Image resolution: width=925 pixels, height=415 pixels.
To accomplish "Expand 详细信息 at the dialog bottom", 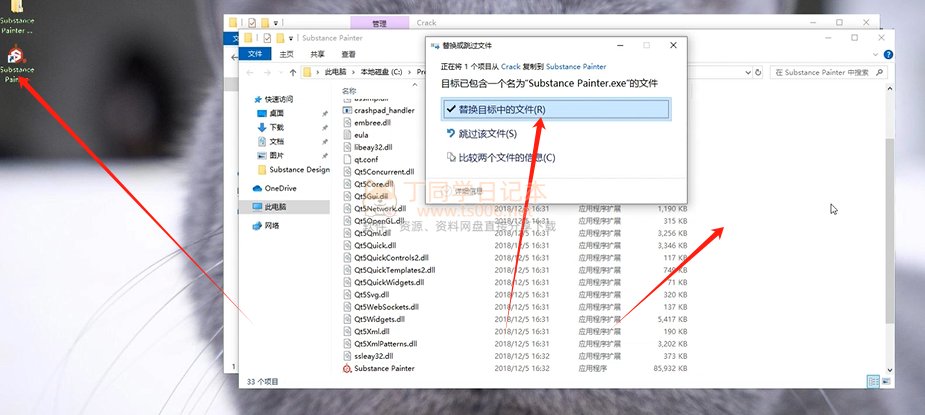I will pos(464,191).
